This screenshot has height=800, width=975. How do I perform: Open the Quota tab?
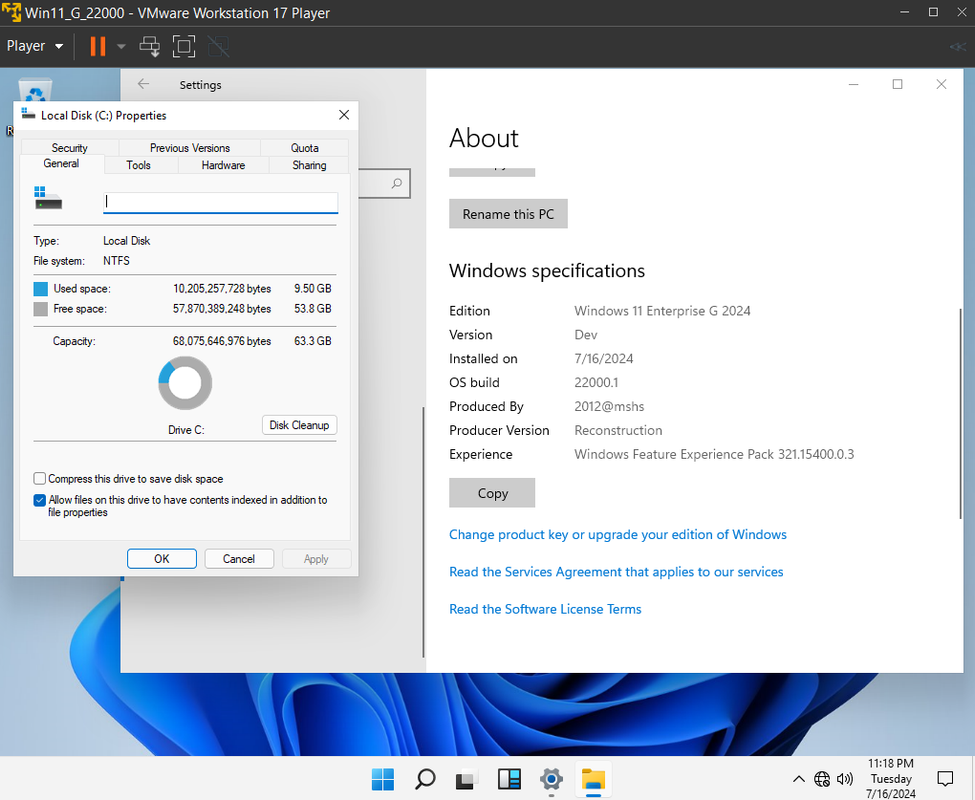pyautogui.click(x=305, y=147)
